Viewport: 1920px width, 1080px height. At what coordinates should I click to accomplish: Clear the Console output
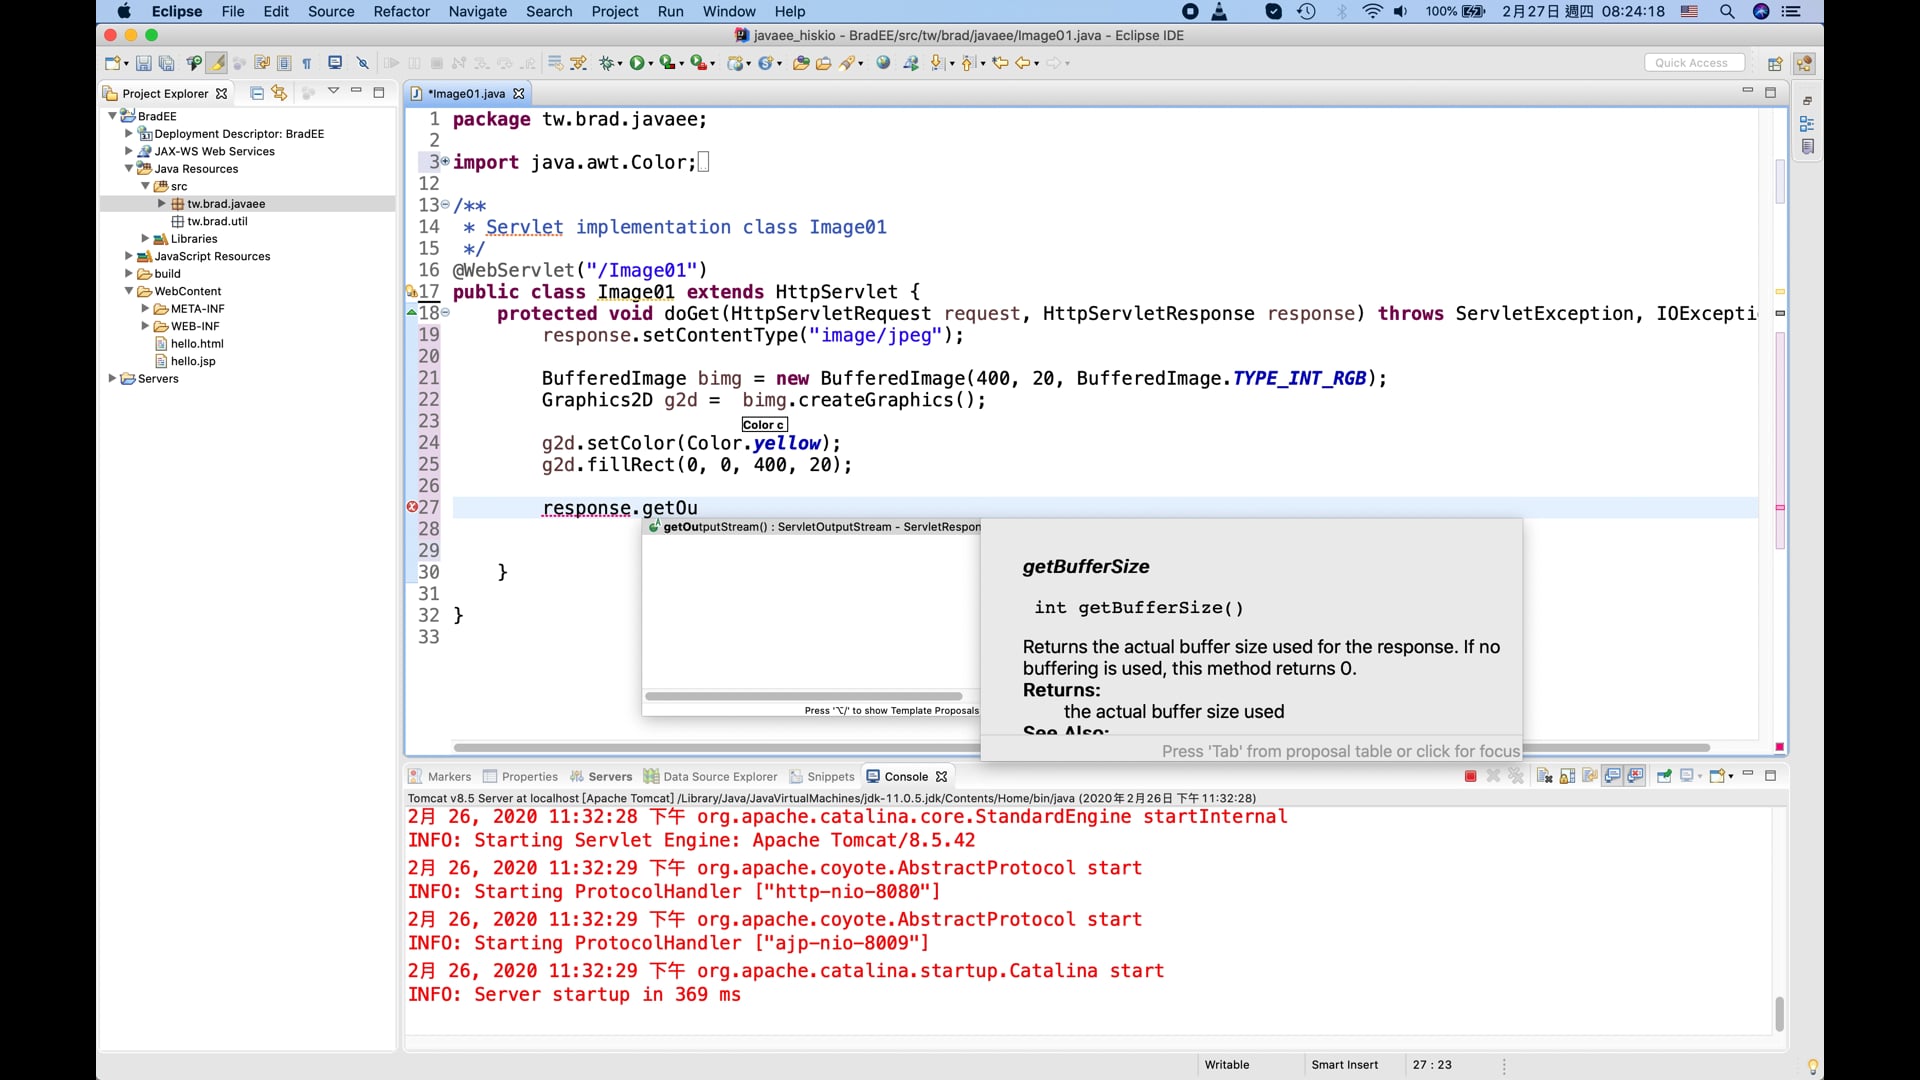1545,776
